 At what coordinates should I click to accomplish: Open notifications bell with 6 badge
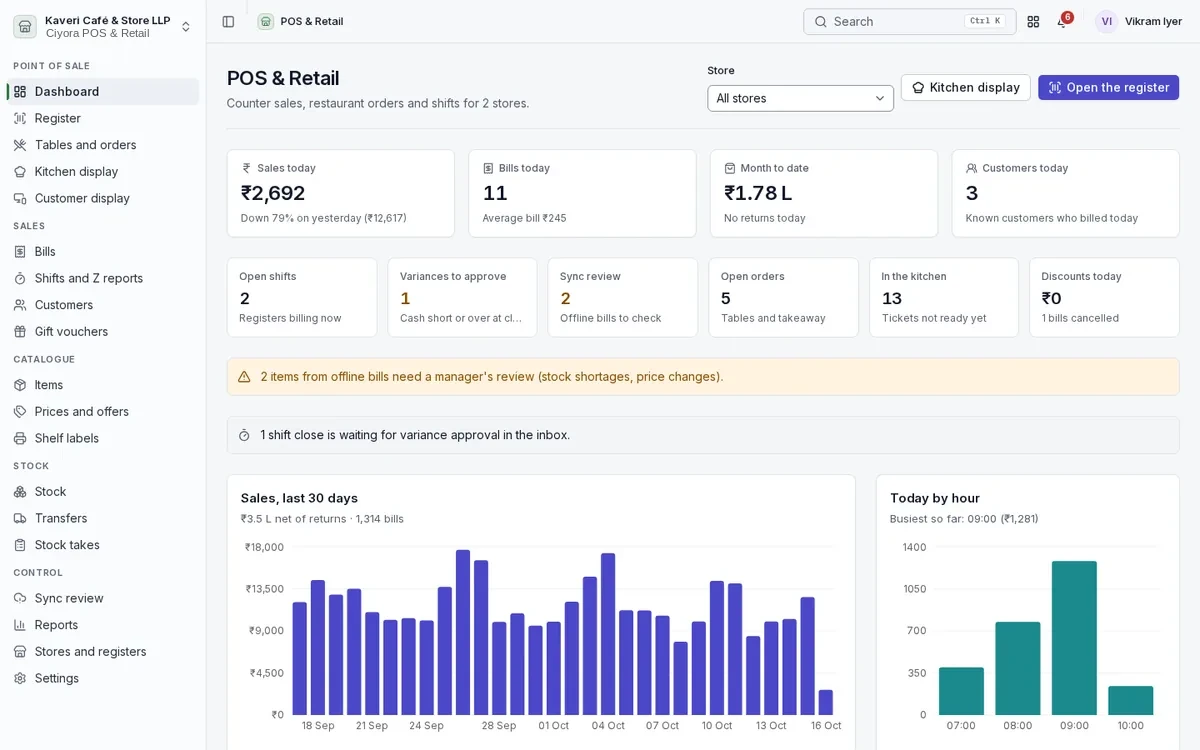click(x=1062, y=21)
